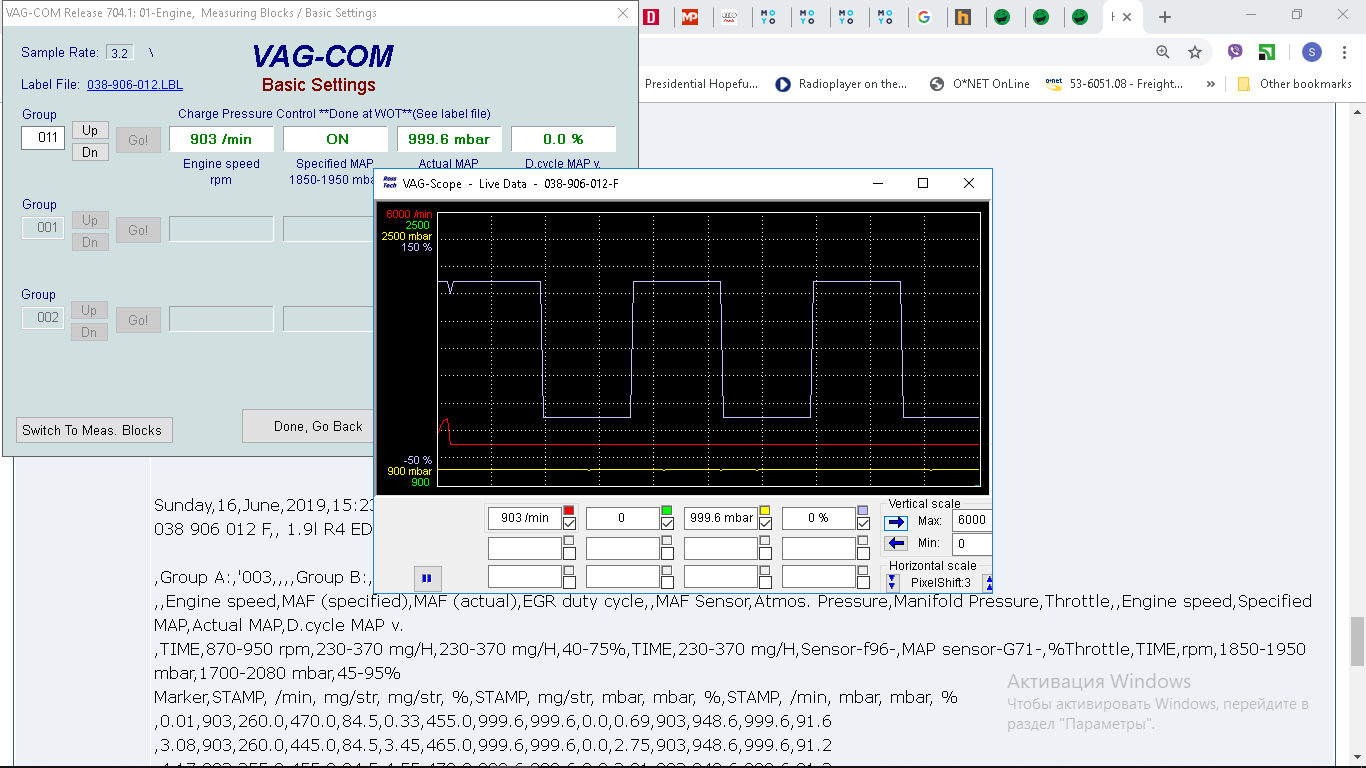Close the VAG-COM Basic Settings window
1366x768 pixels.
coord(623,13)
